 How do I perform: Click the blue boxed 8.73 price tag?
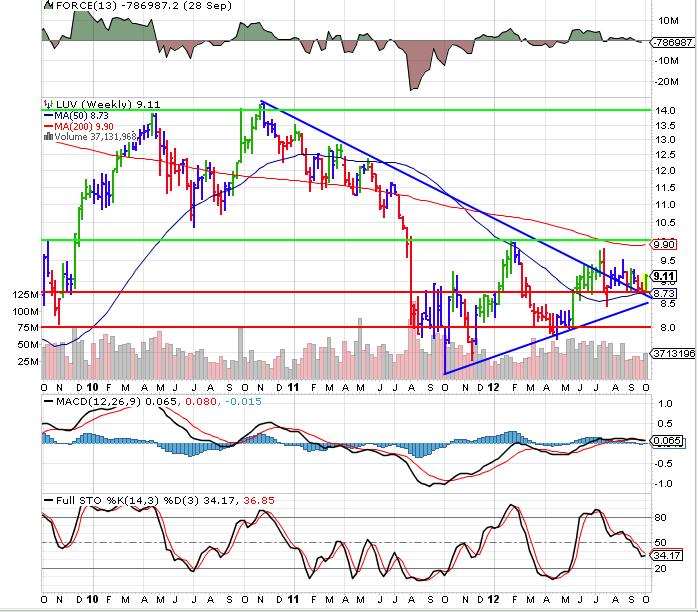pos(664,293)
